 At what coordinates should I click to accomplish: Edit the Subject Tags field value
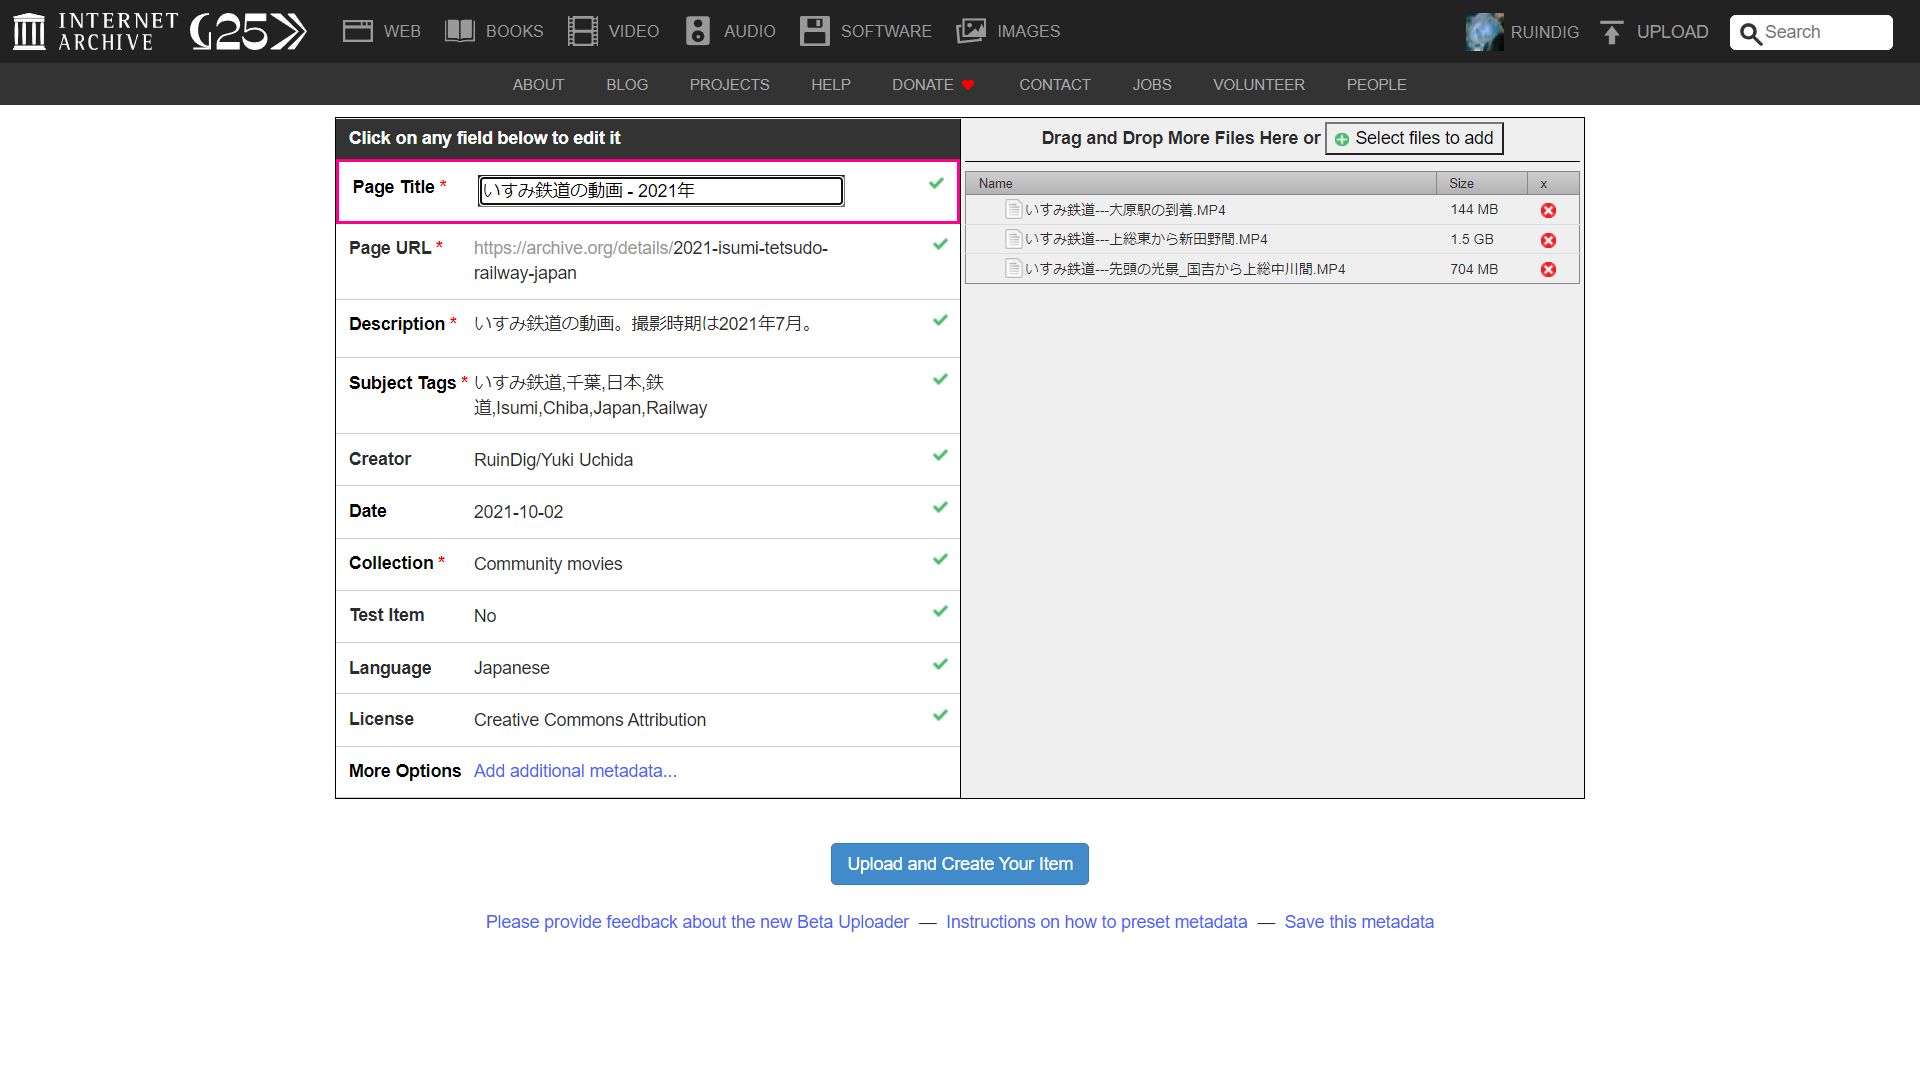590,395
